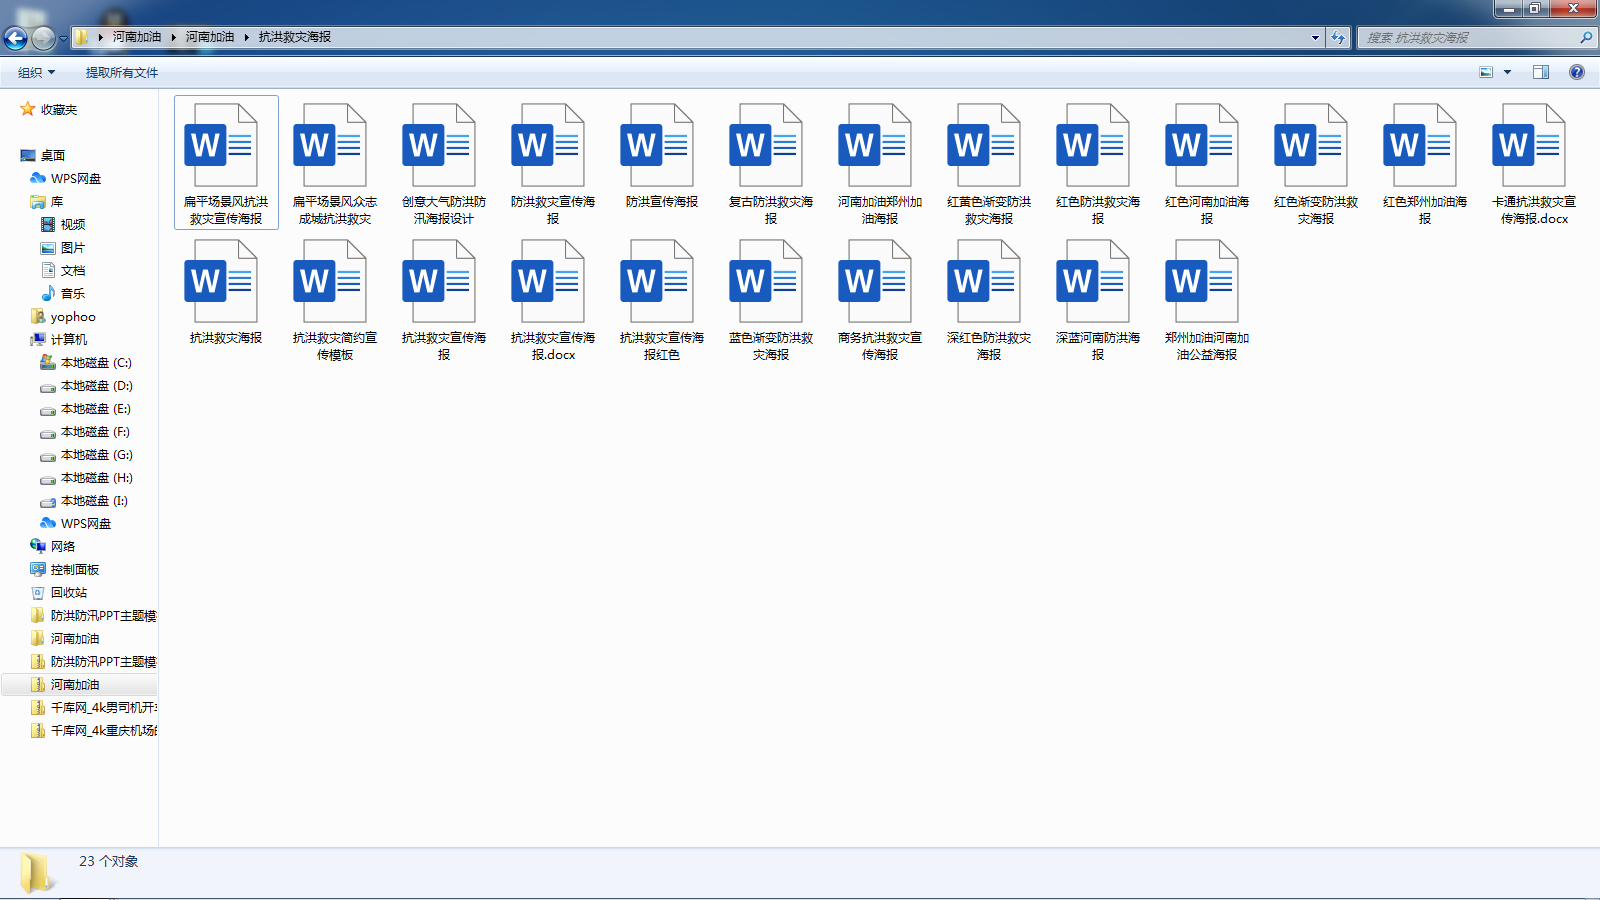Viewport: 1600px width, 900px height.
Task: Select 库 in the navigation tree
Action: coord(57,201)
